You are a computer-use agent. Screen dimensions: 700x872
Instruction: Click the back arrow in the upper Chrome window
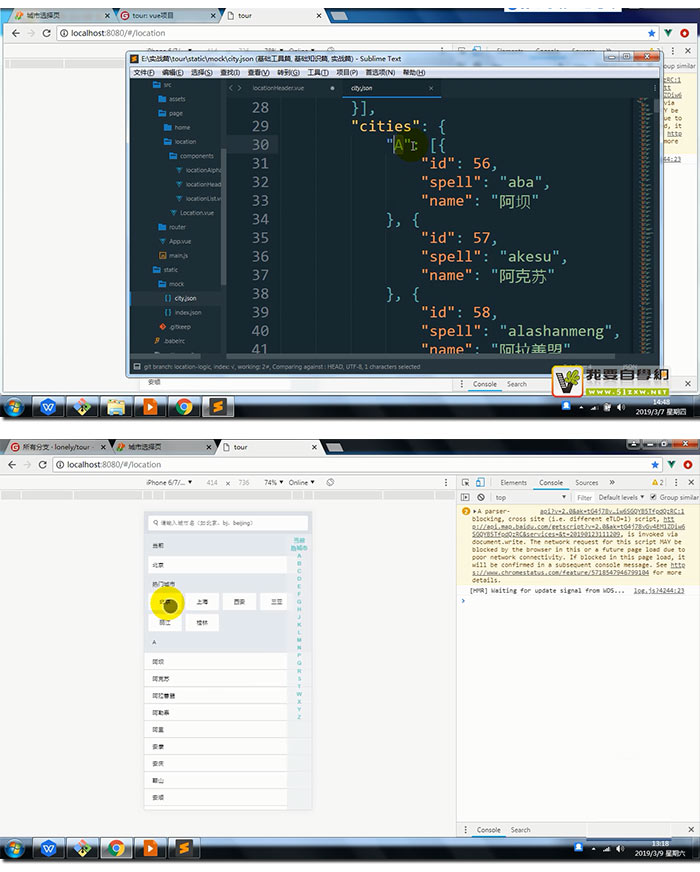[16, 33]
